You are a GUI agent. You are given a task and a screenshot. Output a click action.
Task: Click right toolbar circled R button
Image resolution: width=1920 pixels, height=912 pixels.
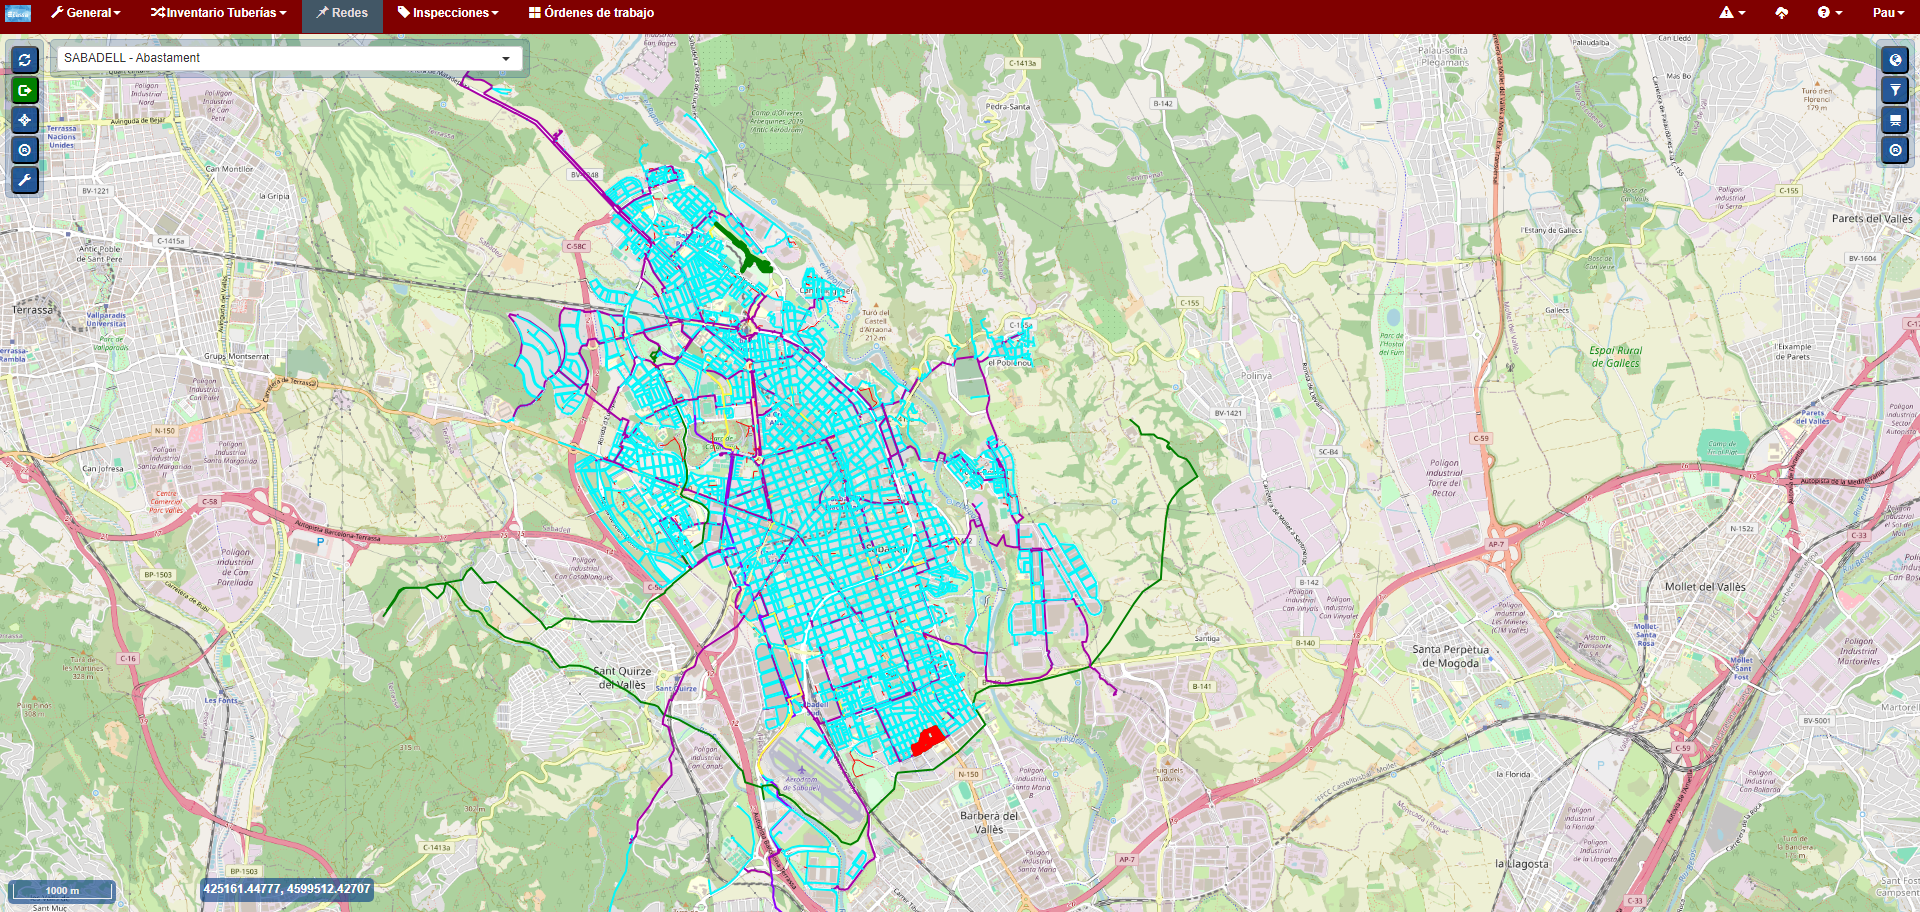coord(1895,150)
